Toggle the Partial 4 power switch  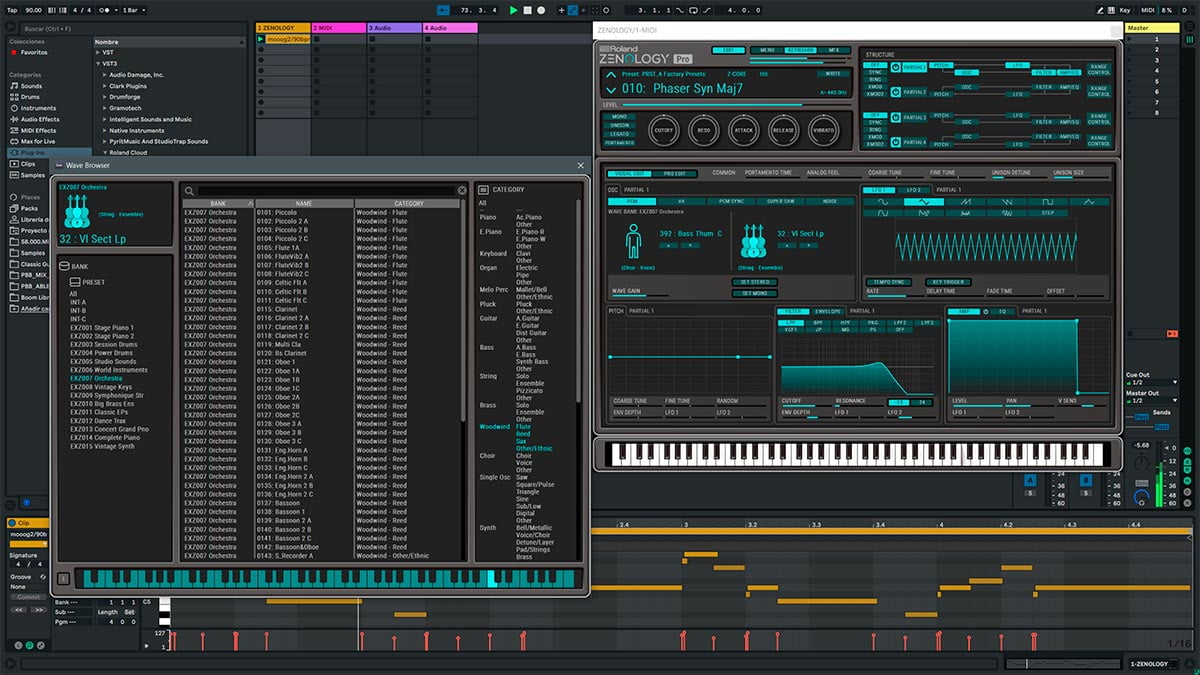tap(896, 142)
